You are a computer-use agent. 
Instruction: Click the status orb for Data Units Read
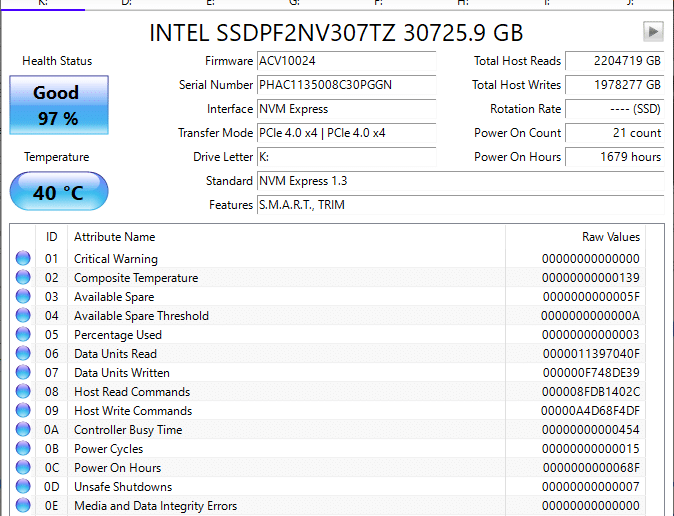23,353
